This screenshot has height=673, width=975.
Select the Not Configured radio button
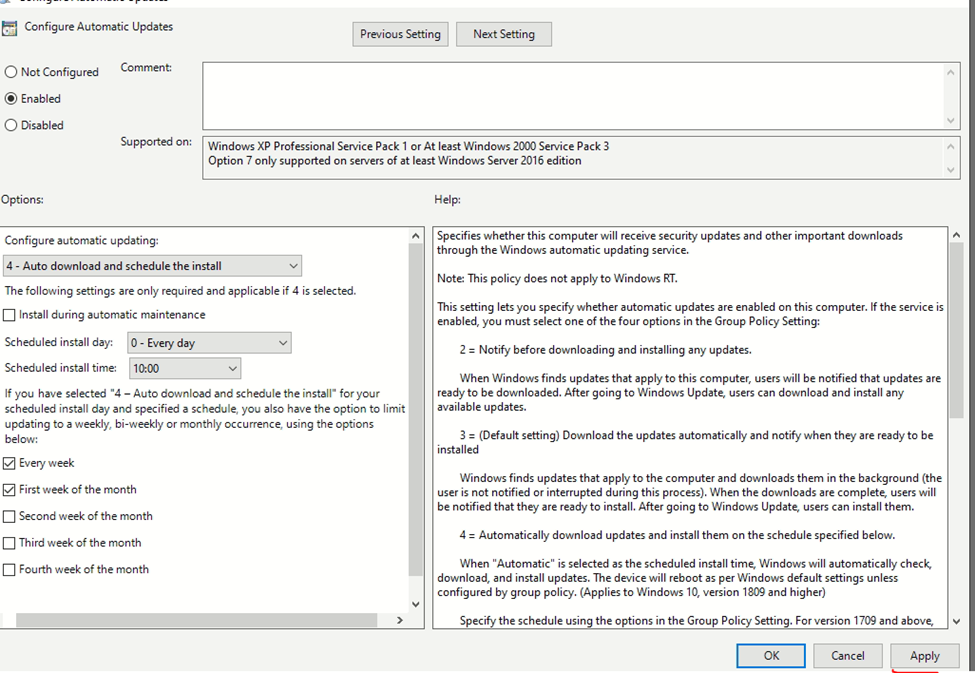click(x=12, y=72)
